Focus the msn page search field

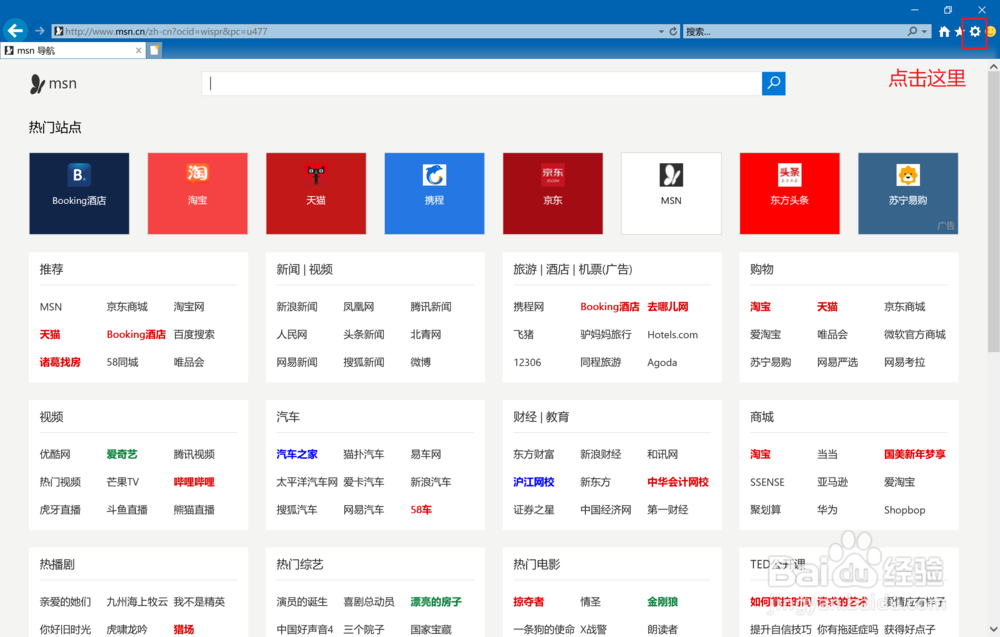482,84
